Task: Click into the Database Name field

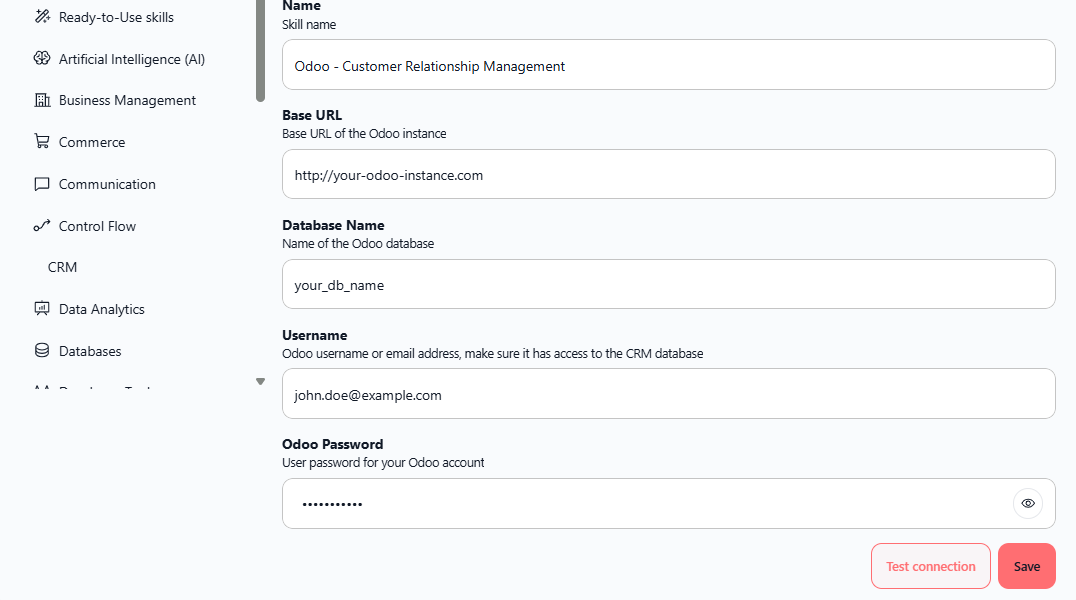Action: pyautogui.click(x=668, y=284)
